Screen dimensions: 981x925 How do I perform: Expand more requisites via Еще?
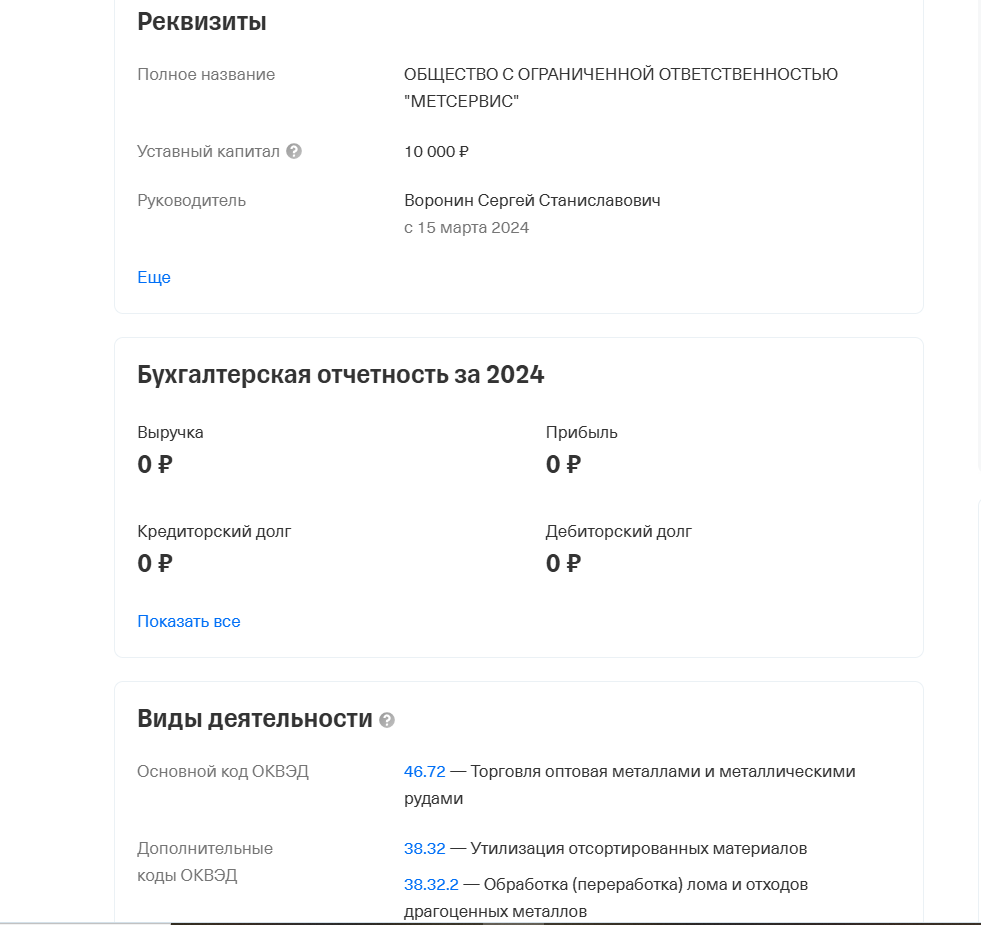(154, 278)
